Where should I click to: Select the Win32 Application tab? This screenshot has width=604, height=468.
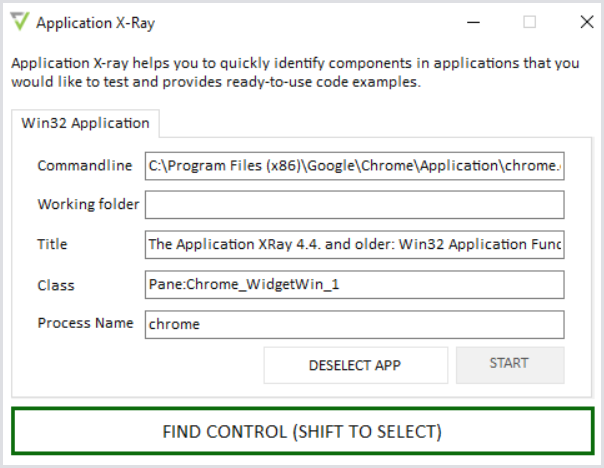85,123
